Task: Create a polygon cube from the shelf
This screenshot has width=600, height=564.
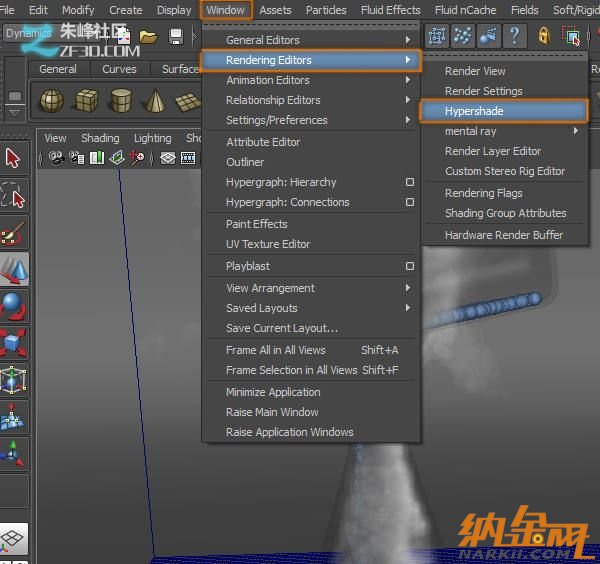Action: [x=86, y=101]
